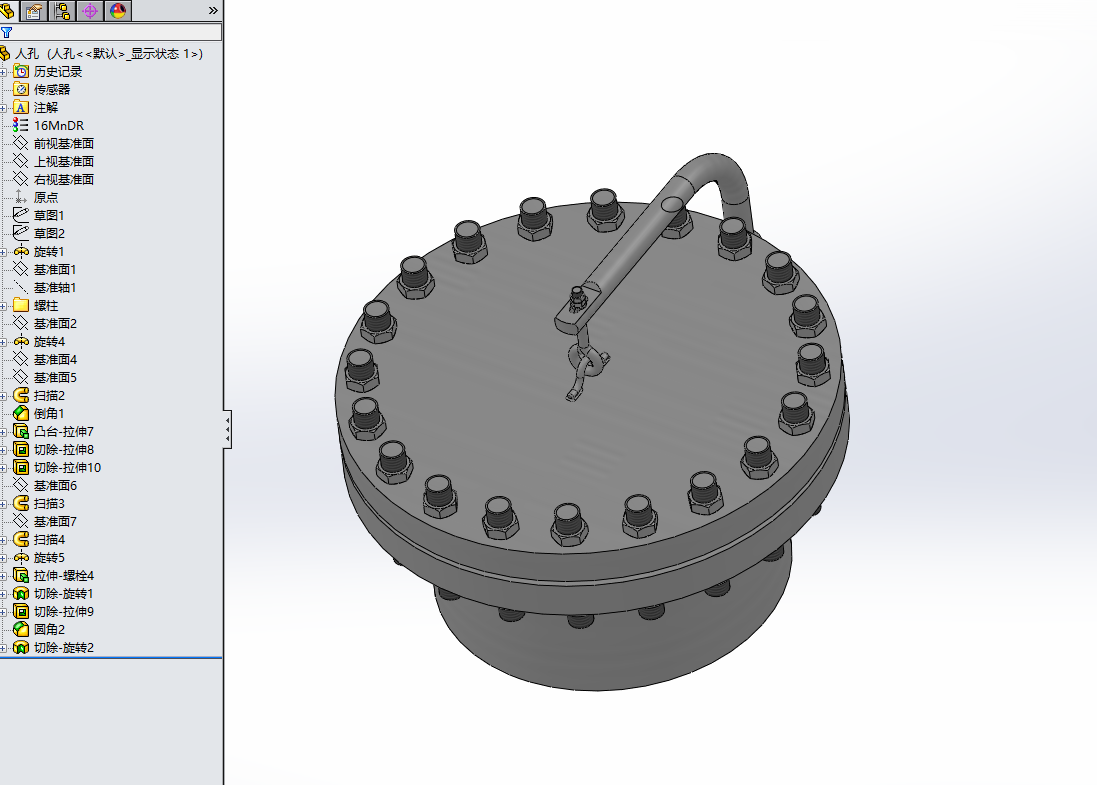This screenshot has height=785, width=1097.
Task: Select the 16MnDR material entry
Action: [x=59, y=126]
